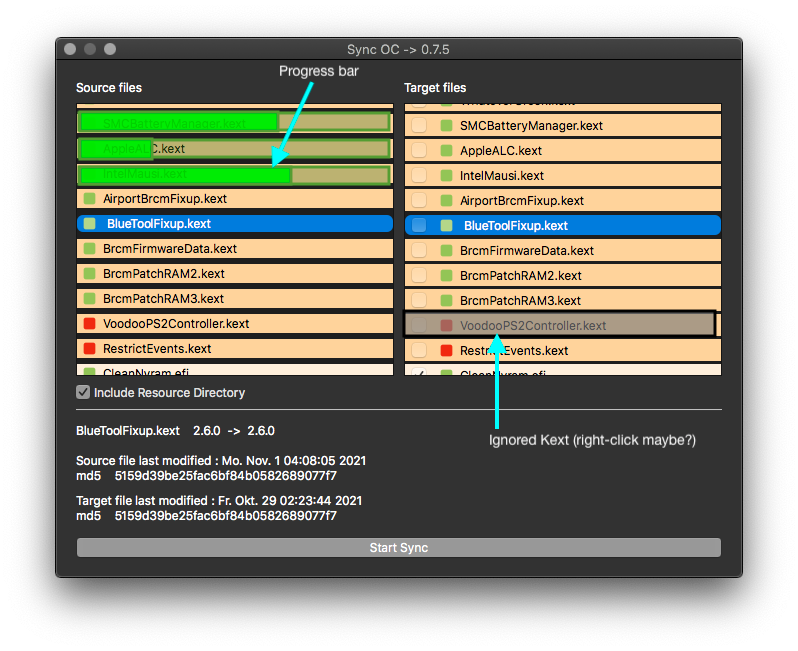Select BrcmPatchRAM3.kext in Source files
Viewport: 798px width, 651px height.
[x=235, y=298]
